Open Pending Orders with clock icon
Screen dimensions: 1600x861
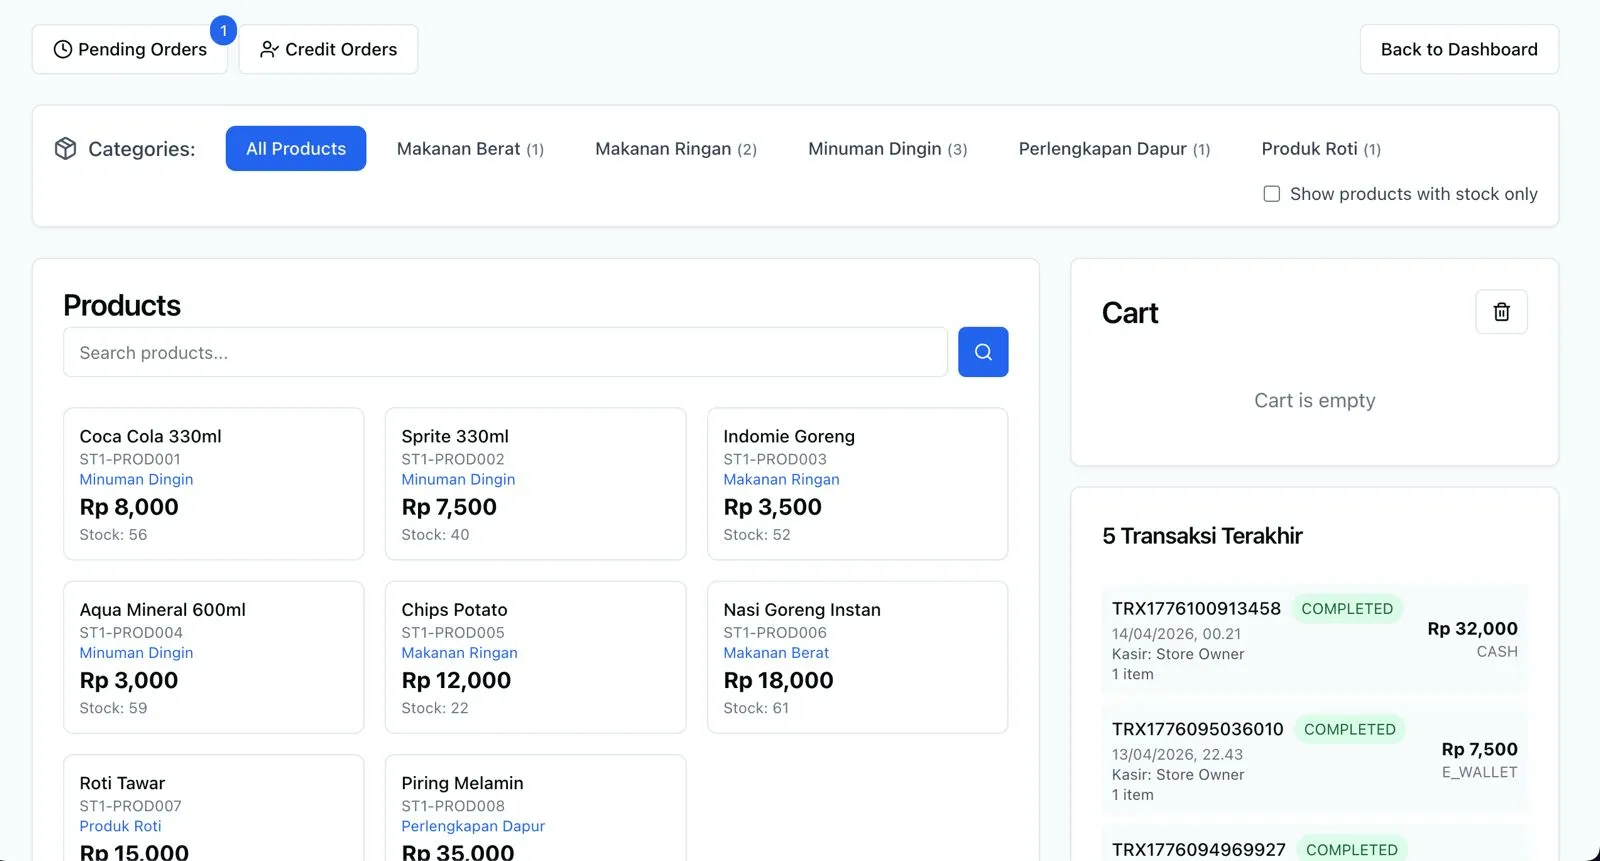pyautogui.click(x=130, y=50)
